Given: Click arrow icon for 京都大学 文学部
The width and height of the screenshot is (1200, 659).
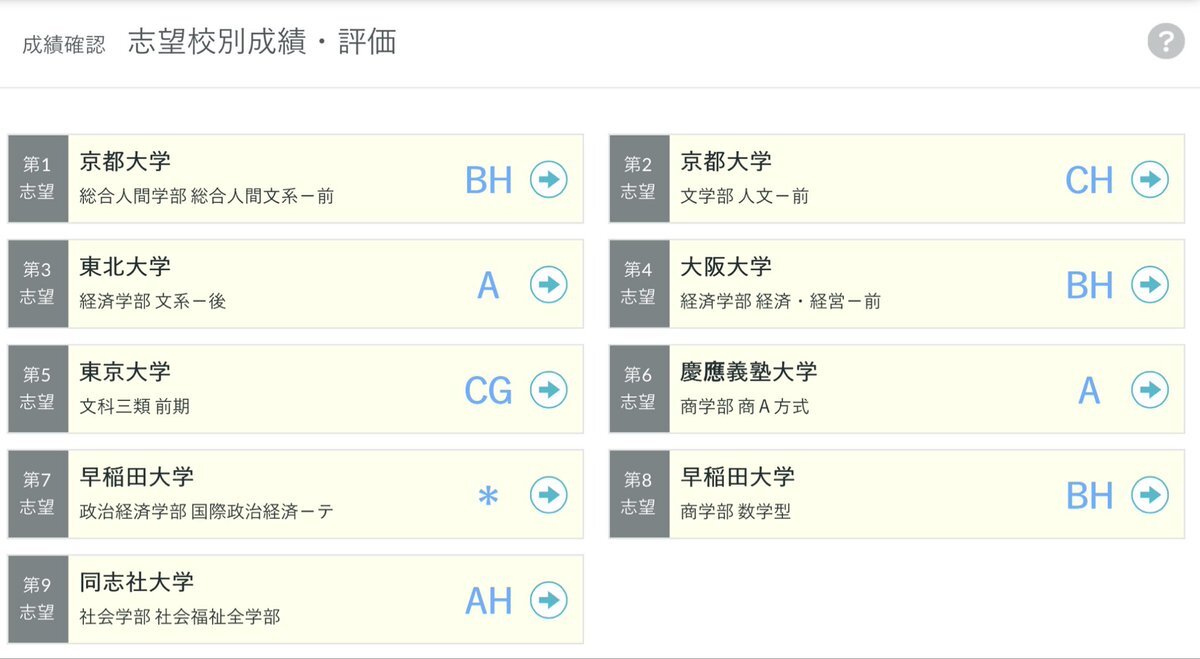Looking at the screenshot, I should point(1149,180).
